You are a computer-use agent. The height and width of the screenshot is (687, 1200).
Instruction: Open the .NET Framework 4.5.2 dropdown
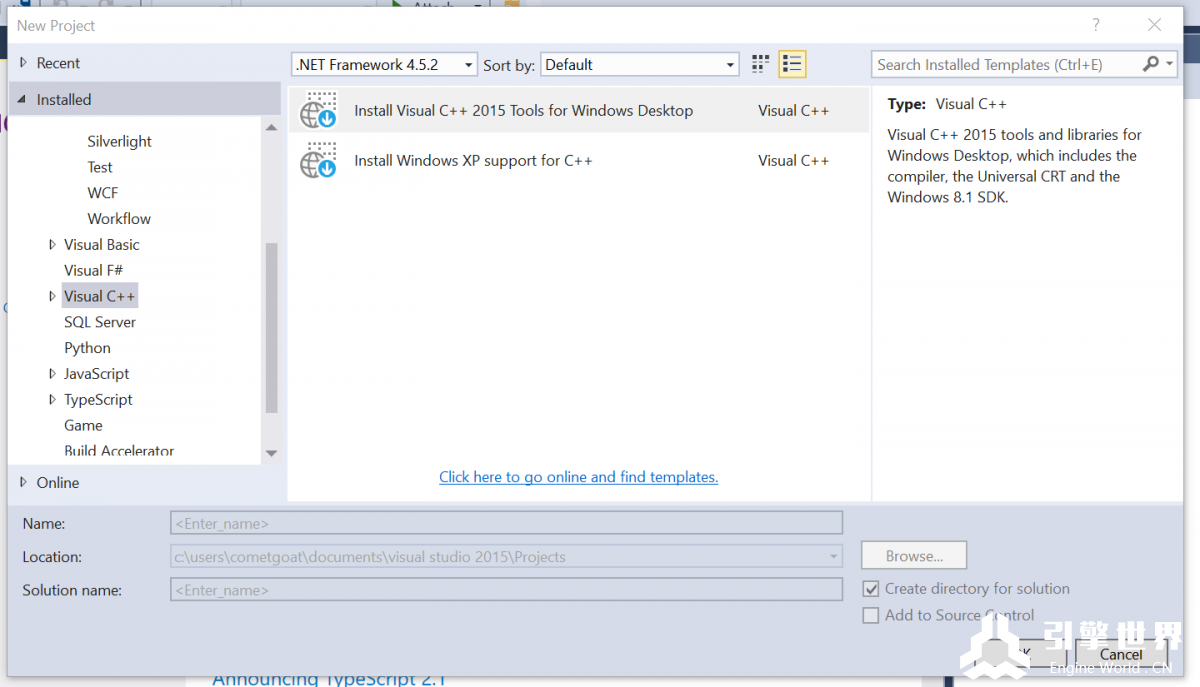click(384, 64)
